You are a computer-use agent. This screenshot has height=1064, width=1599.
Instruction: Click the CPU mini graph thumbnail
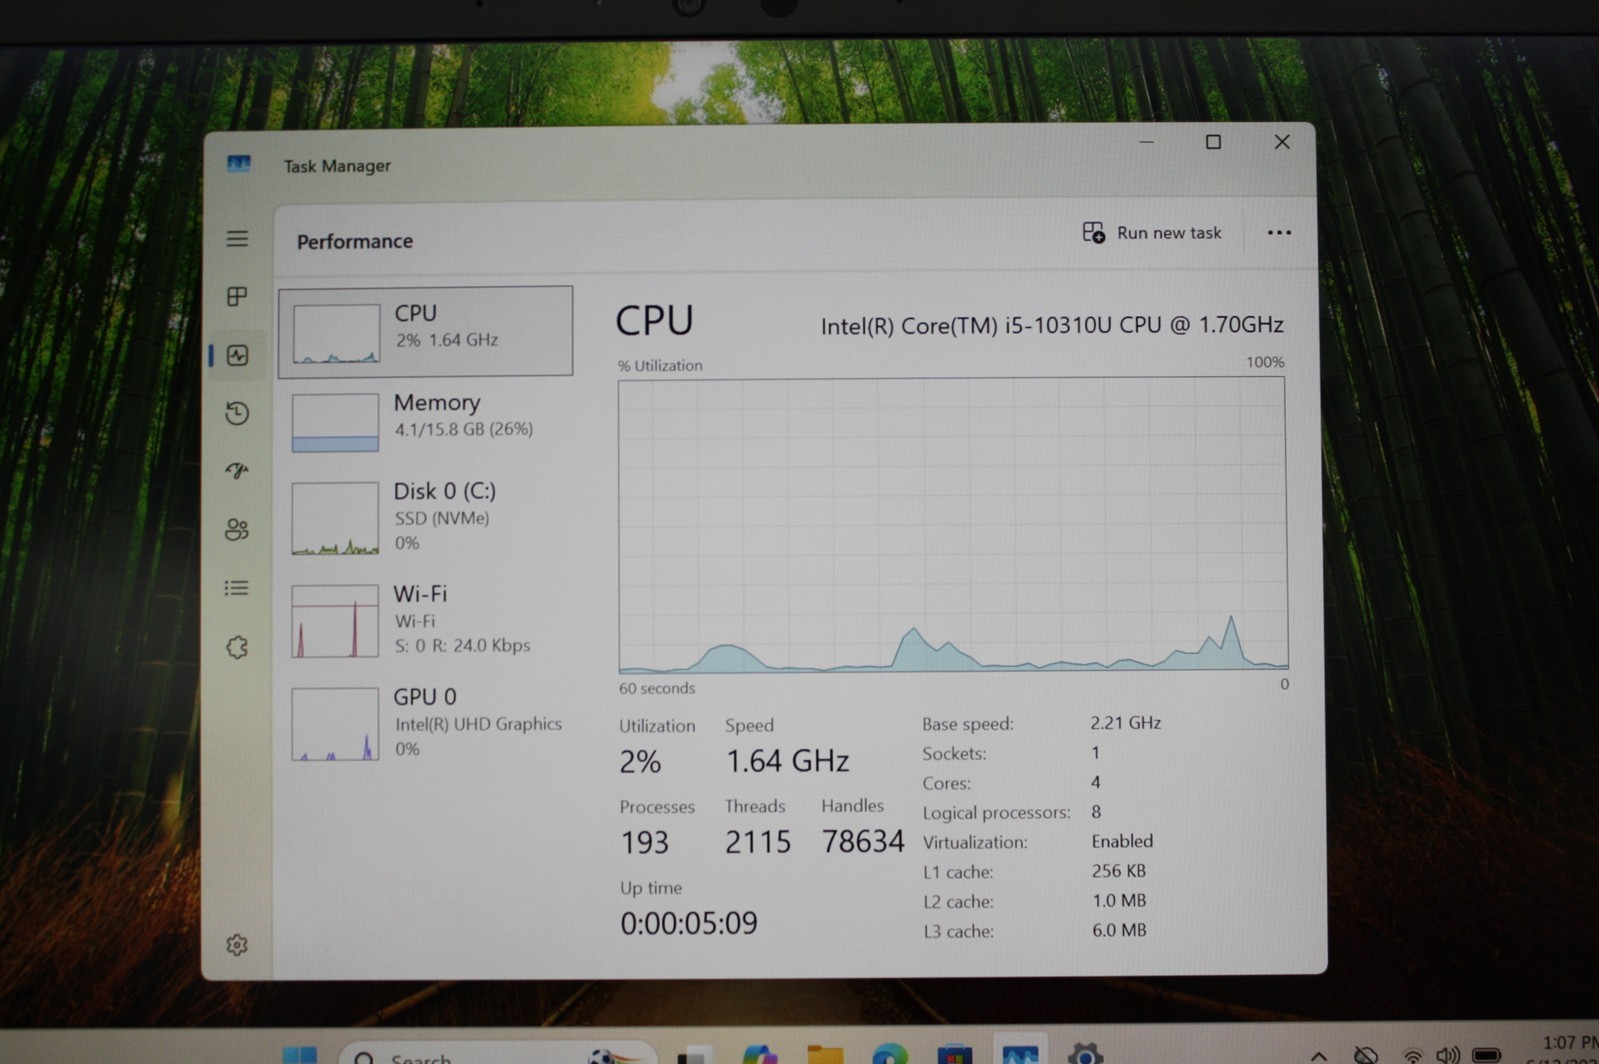(336, 334)
